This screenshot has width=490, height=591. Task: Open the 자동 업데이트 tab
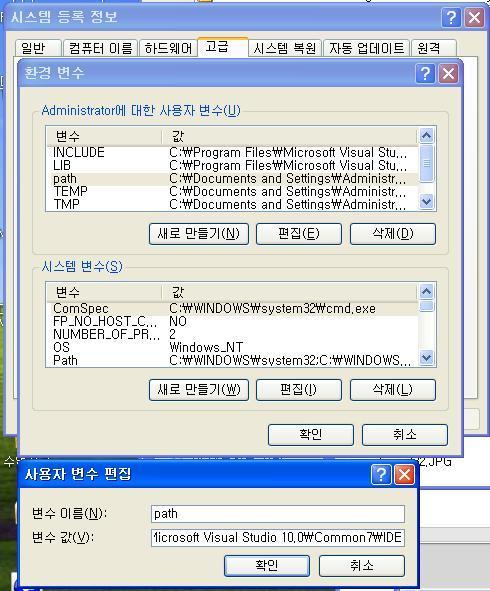tap(367, 48)
